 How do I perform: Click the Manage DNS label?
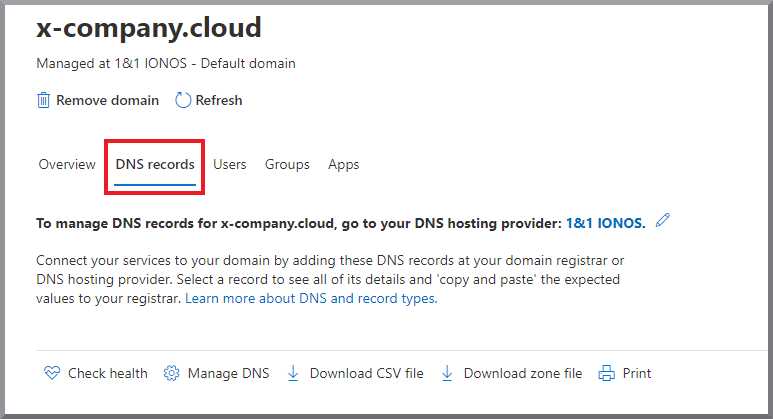(228, 373)
